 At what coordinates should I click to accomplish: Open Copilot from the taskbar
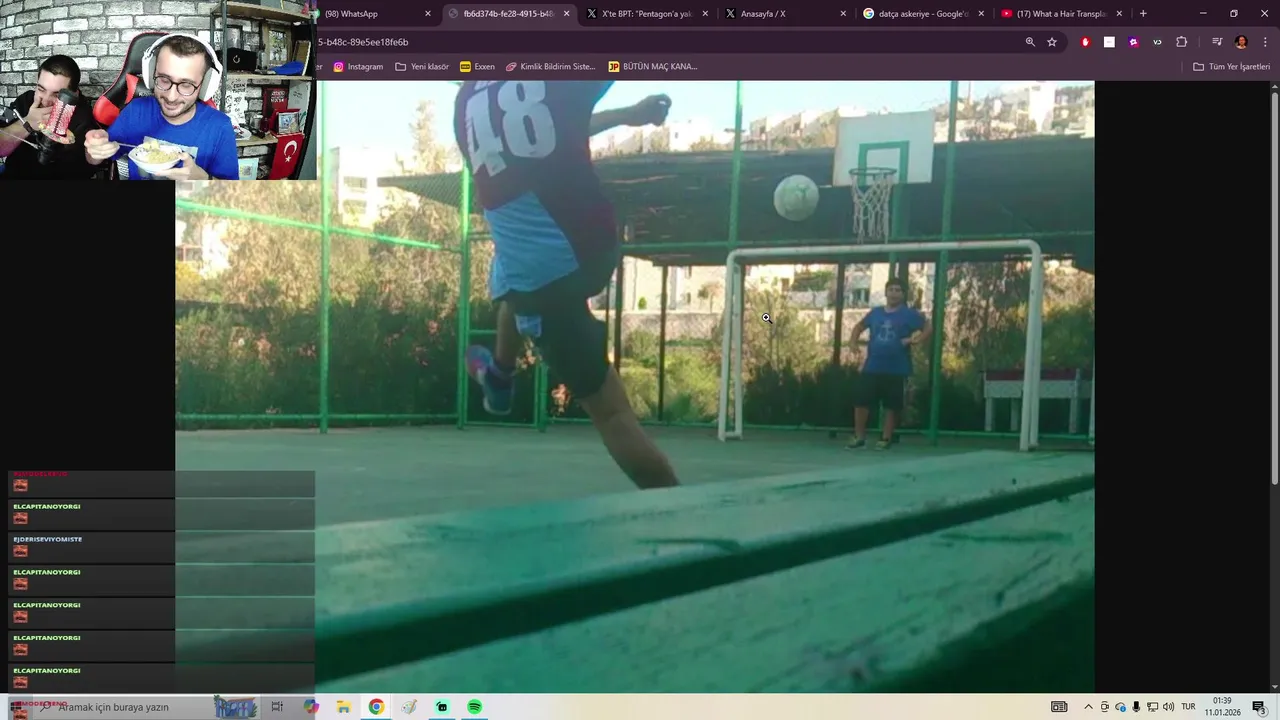tap(311, 707)
